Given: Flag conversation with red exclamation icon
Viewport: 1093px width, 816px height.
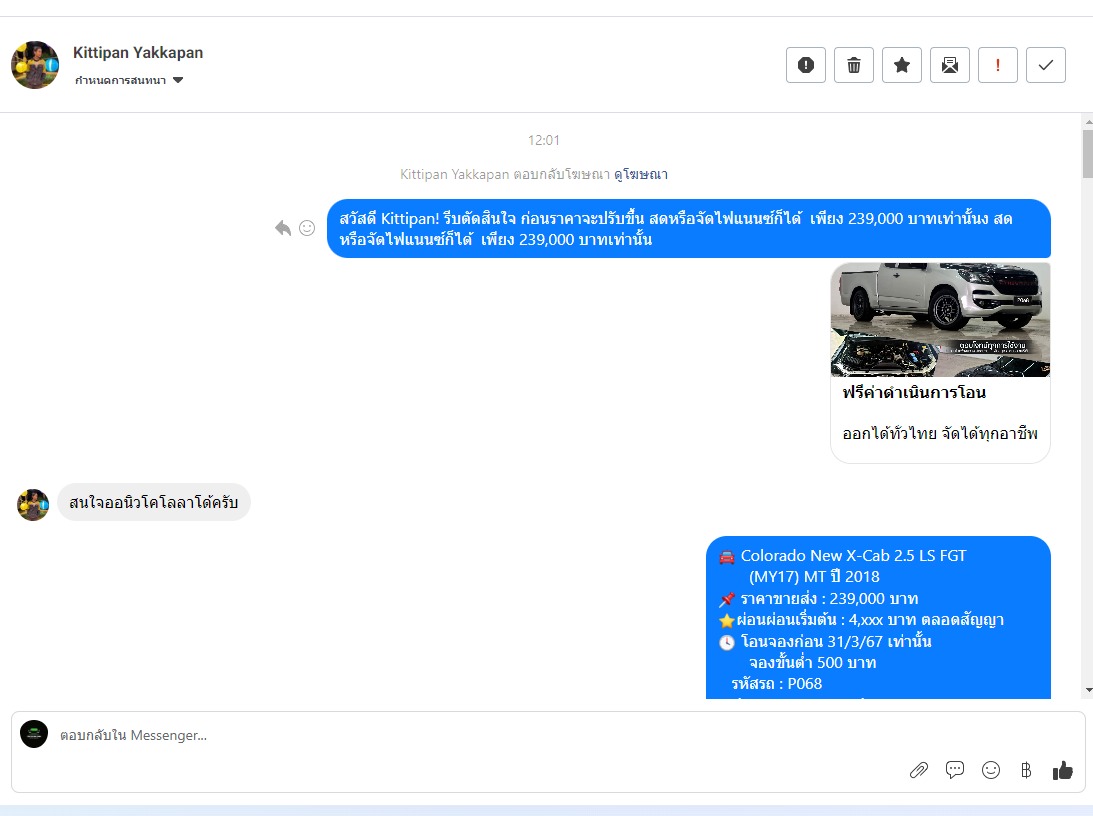Looking at the screenshot, I should 998,65.
